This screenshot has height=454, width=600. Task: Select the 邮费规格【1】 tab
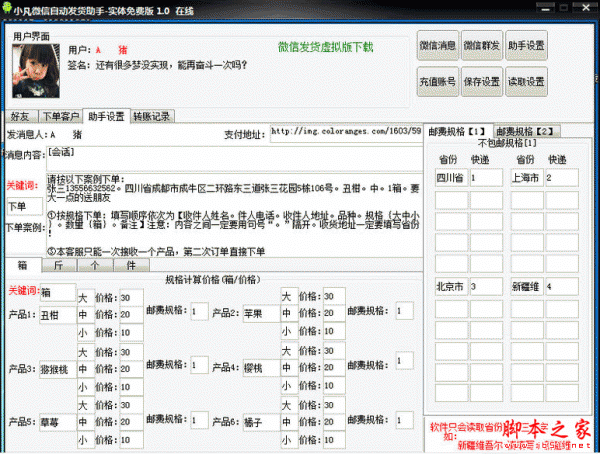pyautogui.click(x=457, y=131)
